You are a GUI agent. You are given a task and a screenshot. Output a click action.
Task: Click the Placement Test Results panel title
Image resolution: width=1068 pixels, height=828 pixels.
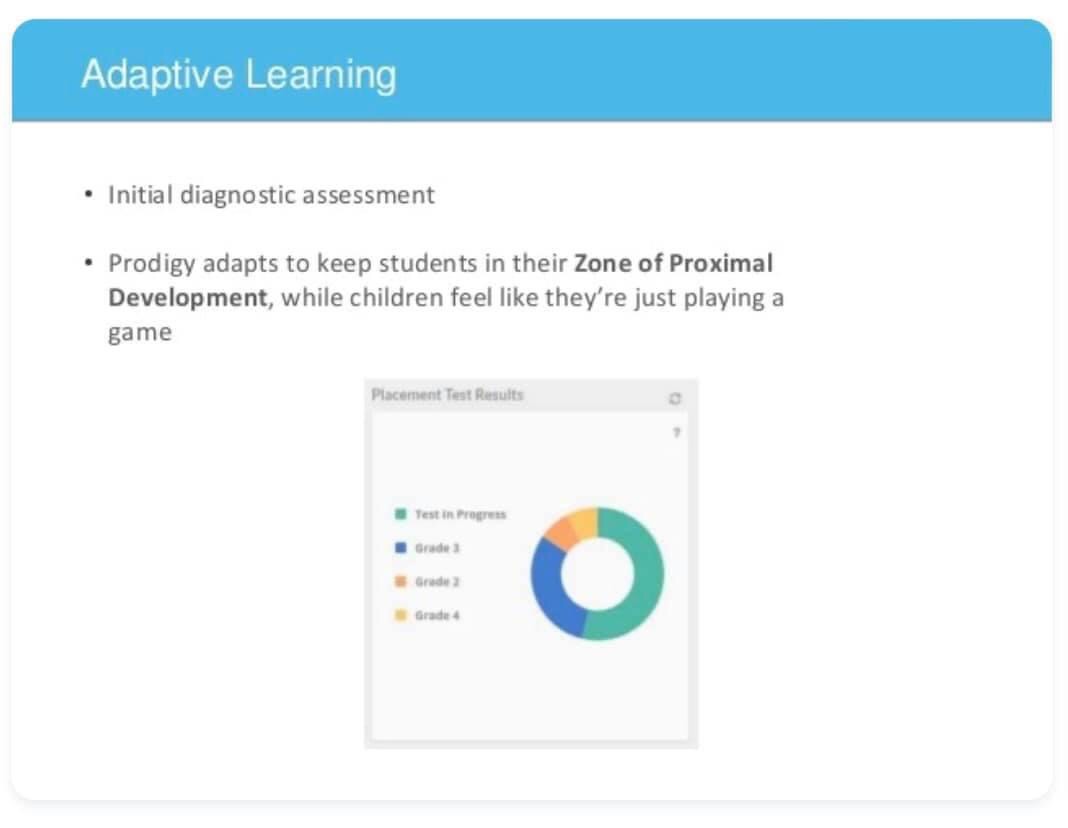[x=447, y=394]
